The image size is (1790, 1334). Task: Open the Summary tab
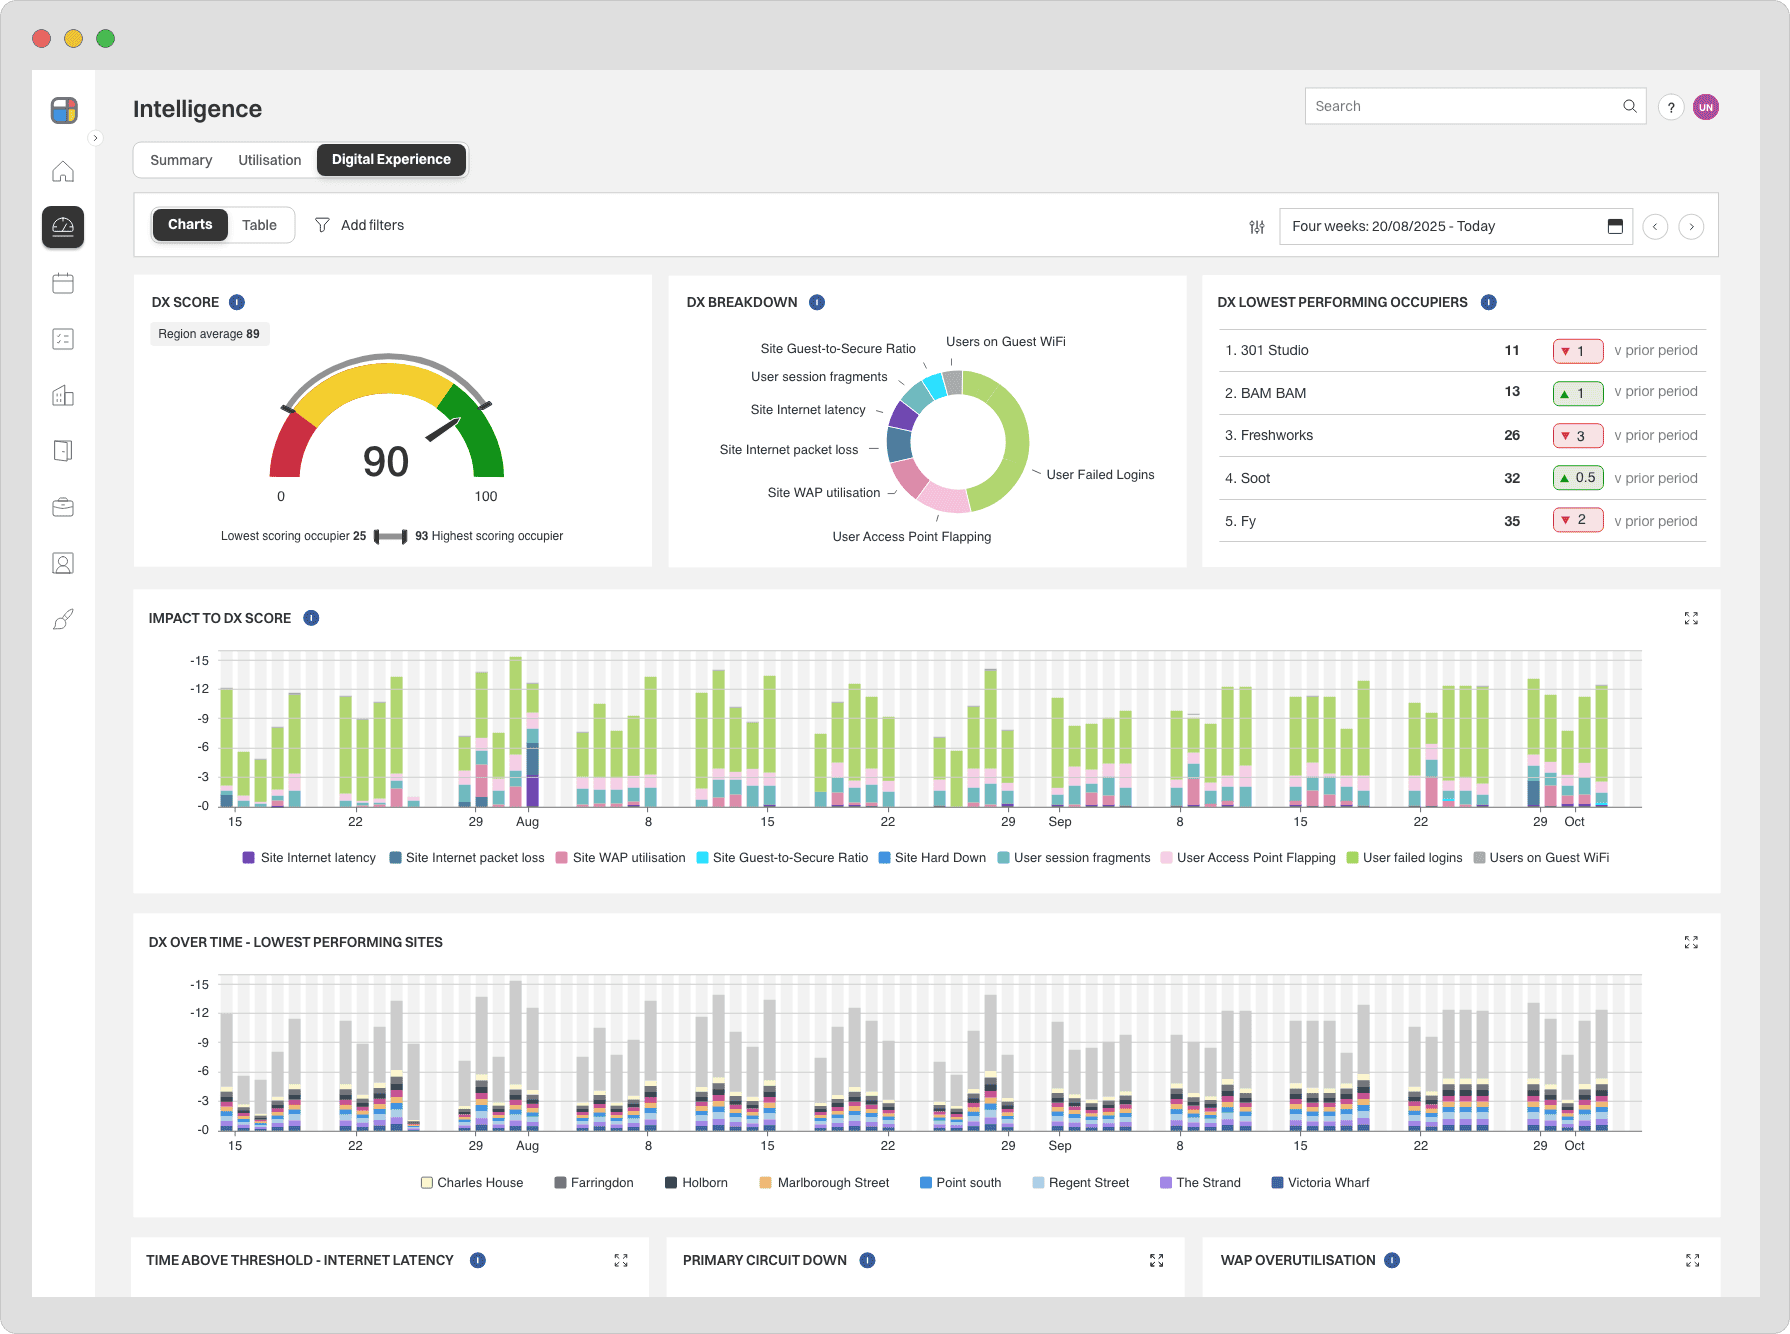tap(181, 160)
